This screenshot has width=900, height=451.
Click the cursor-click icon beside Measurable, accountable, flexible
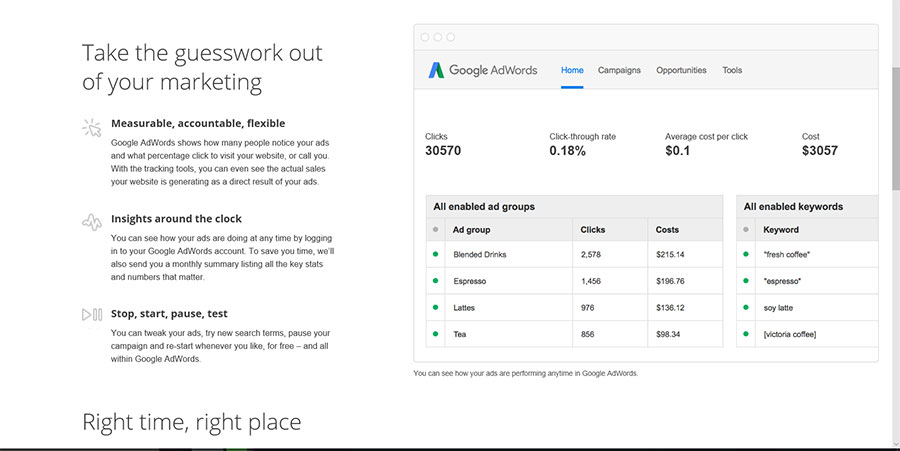pyautogui.click(x=92, y=127)
